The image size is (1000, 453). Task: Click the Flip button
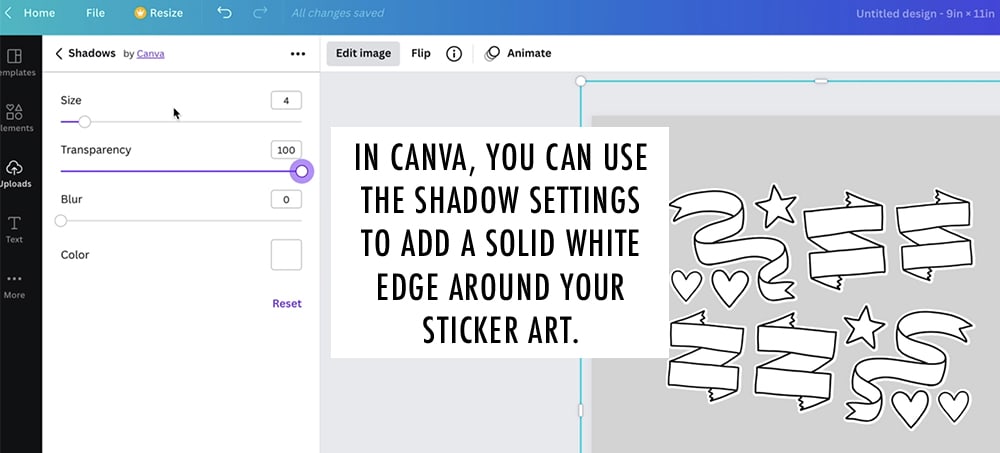click(421, 54)
